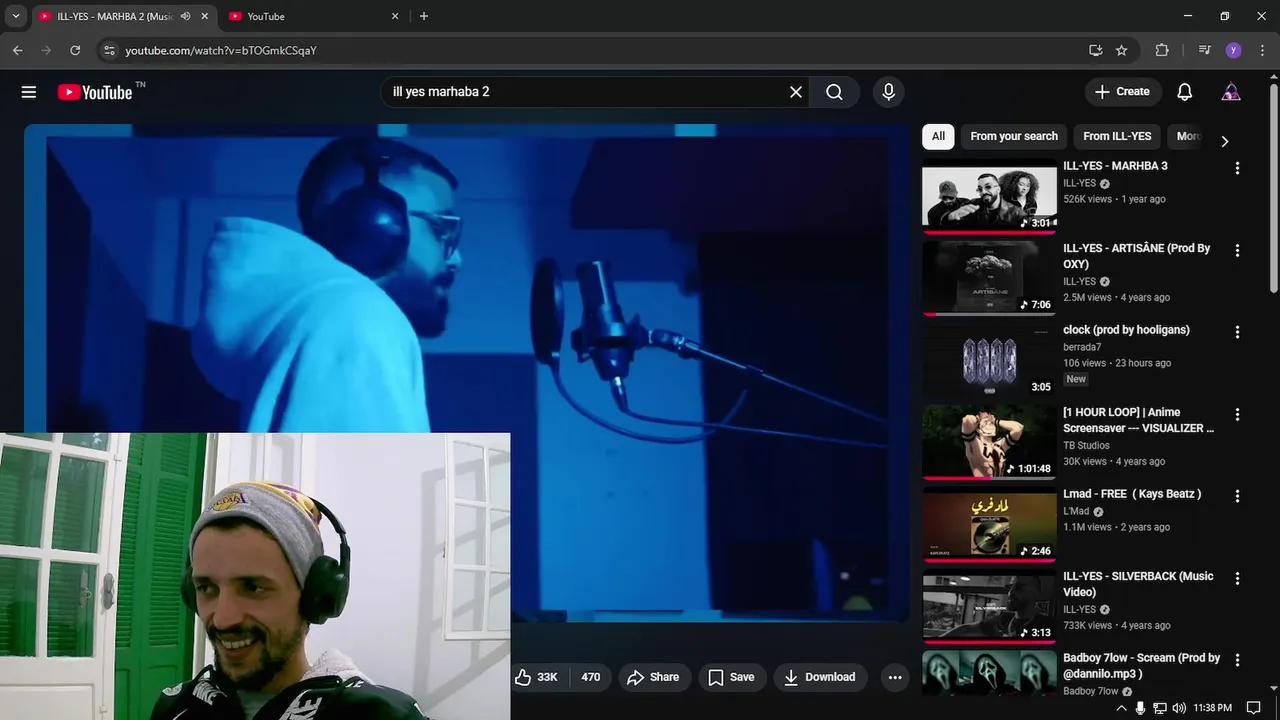This screenshot has width=1280, height=720.
Task: Open the L'Mad channel link
Action: click(1076, 512)
